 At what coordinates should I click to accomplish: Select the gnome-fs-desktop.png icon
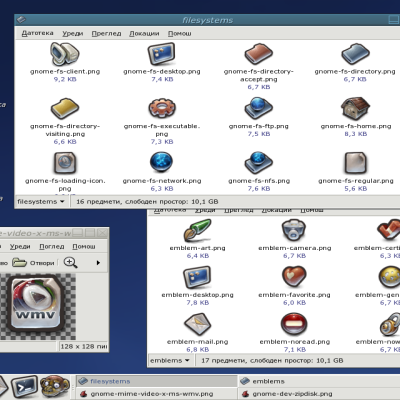coord(162,54)
